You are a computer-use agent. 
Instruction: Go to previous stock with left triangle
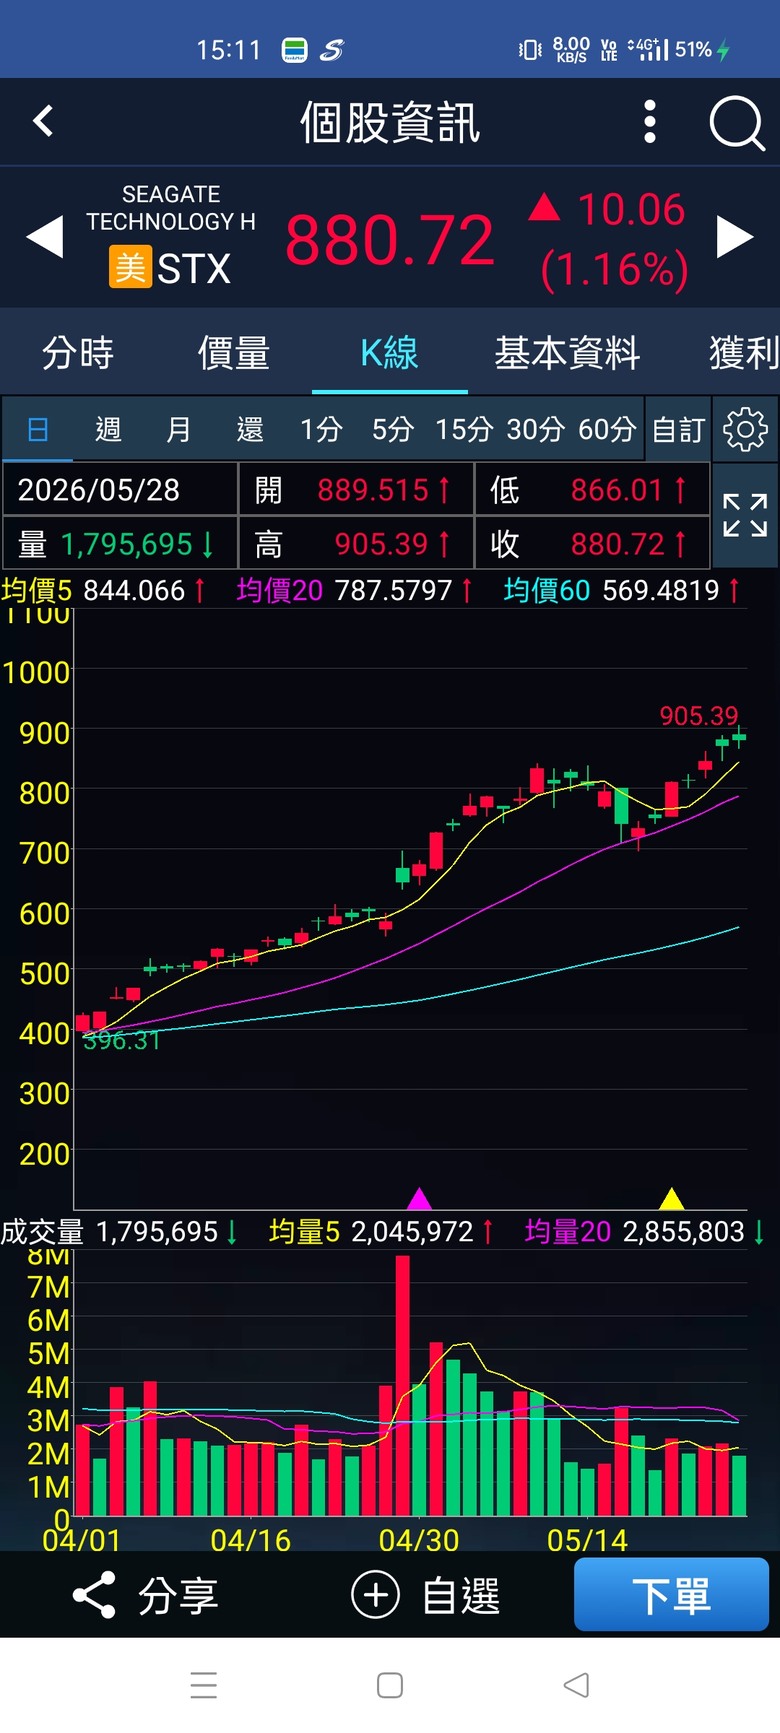45,238
